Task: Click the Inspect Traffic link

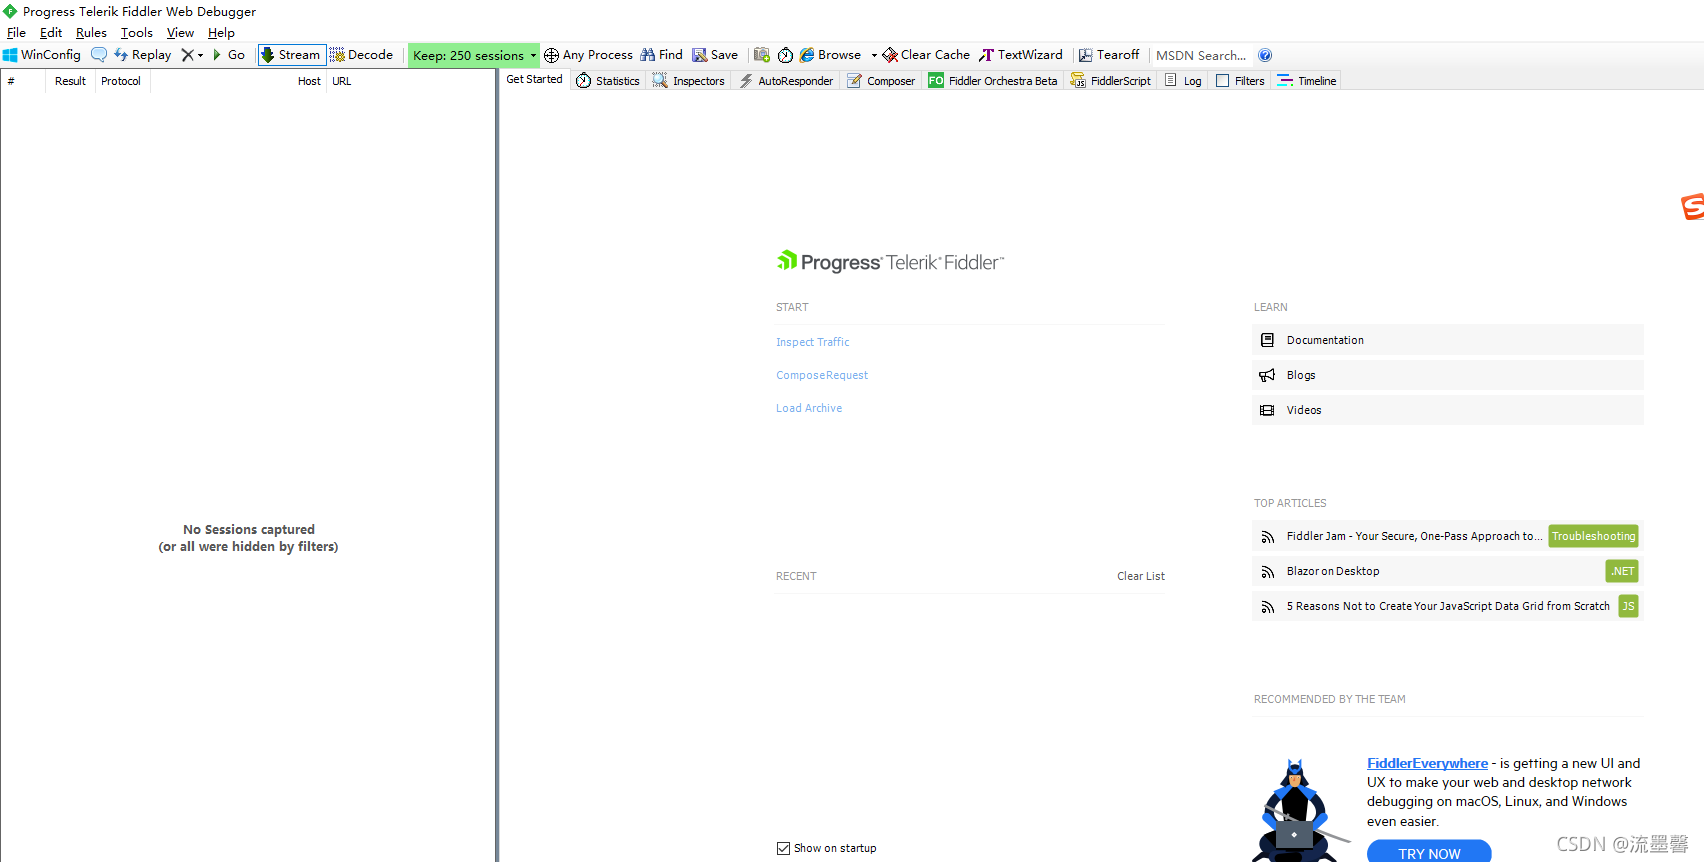Action: coord(812,342)
